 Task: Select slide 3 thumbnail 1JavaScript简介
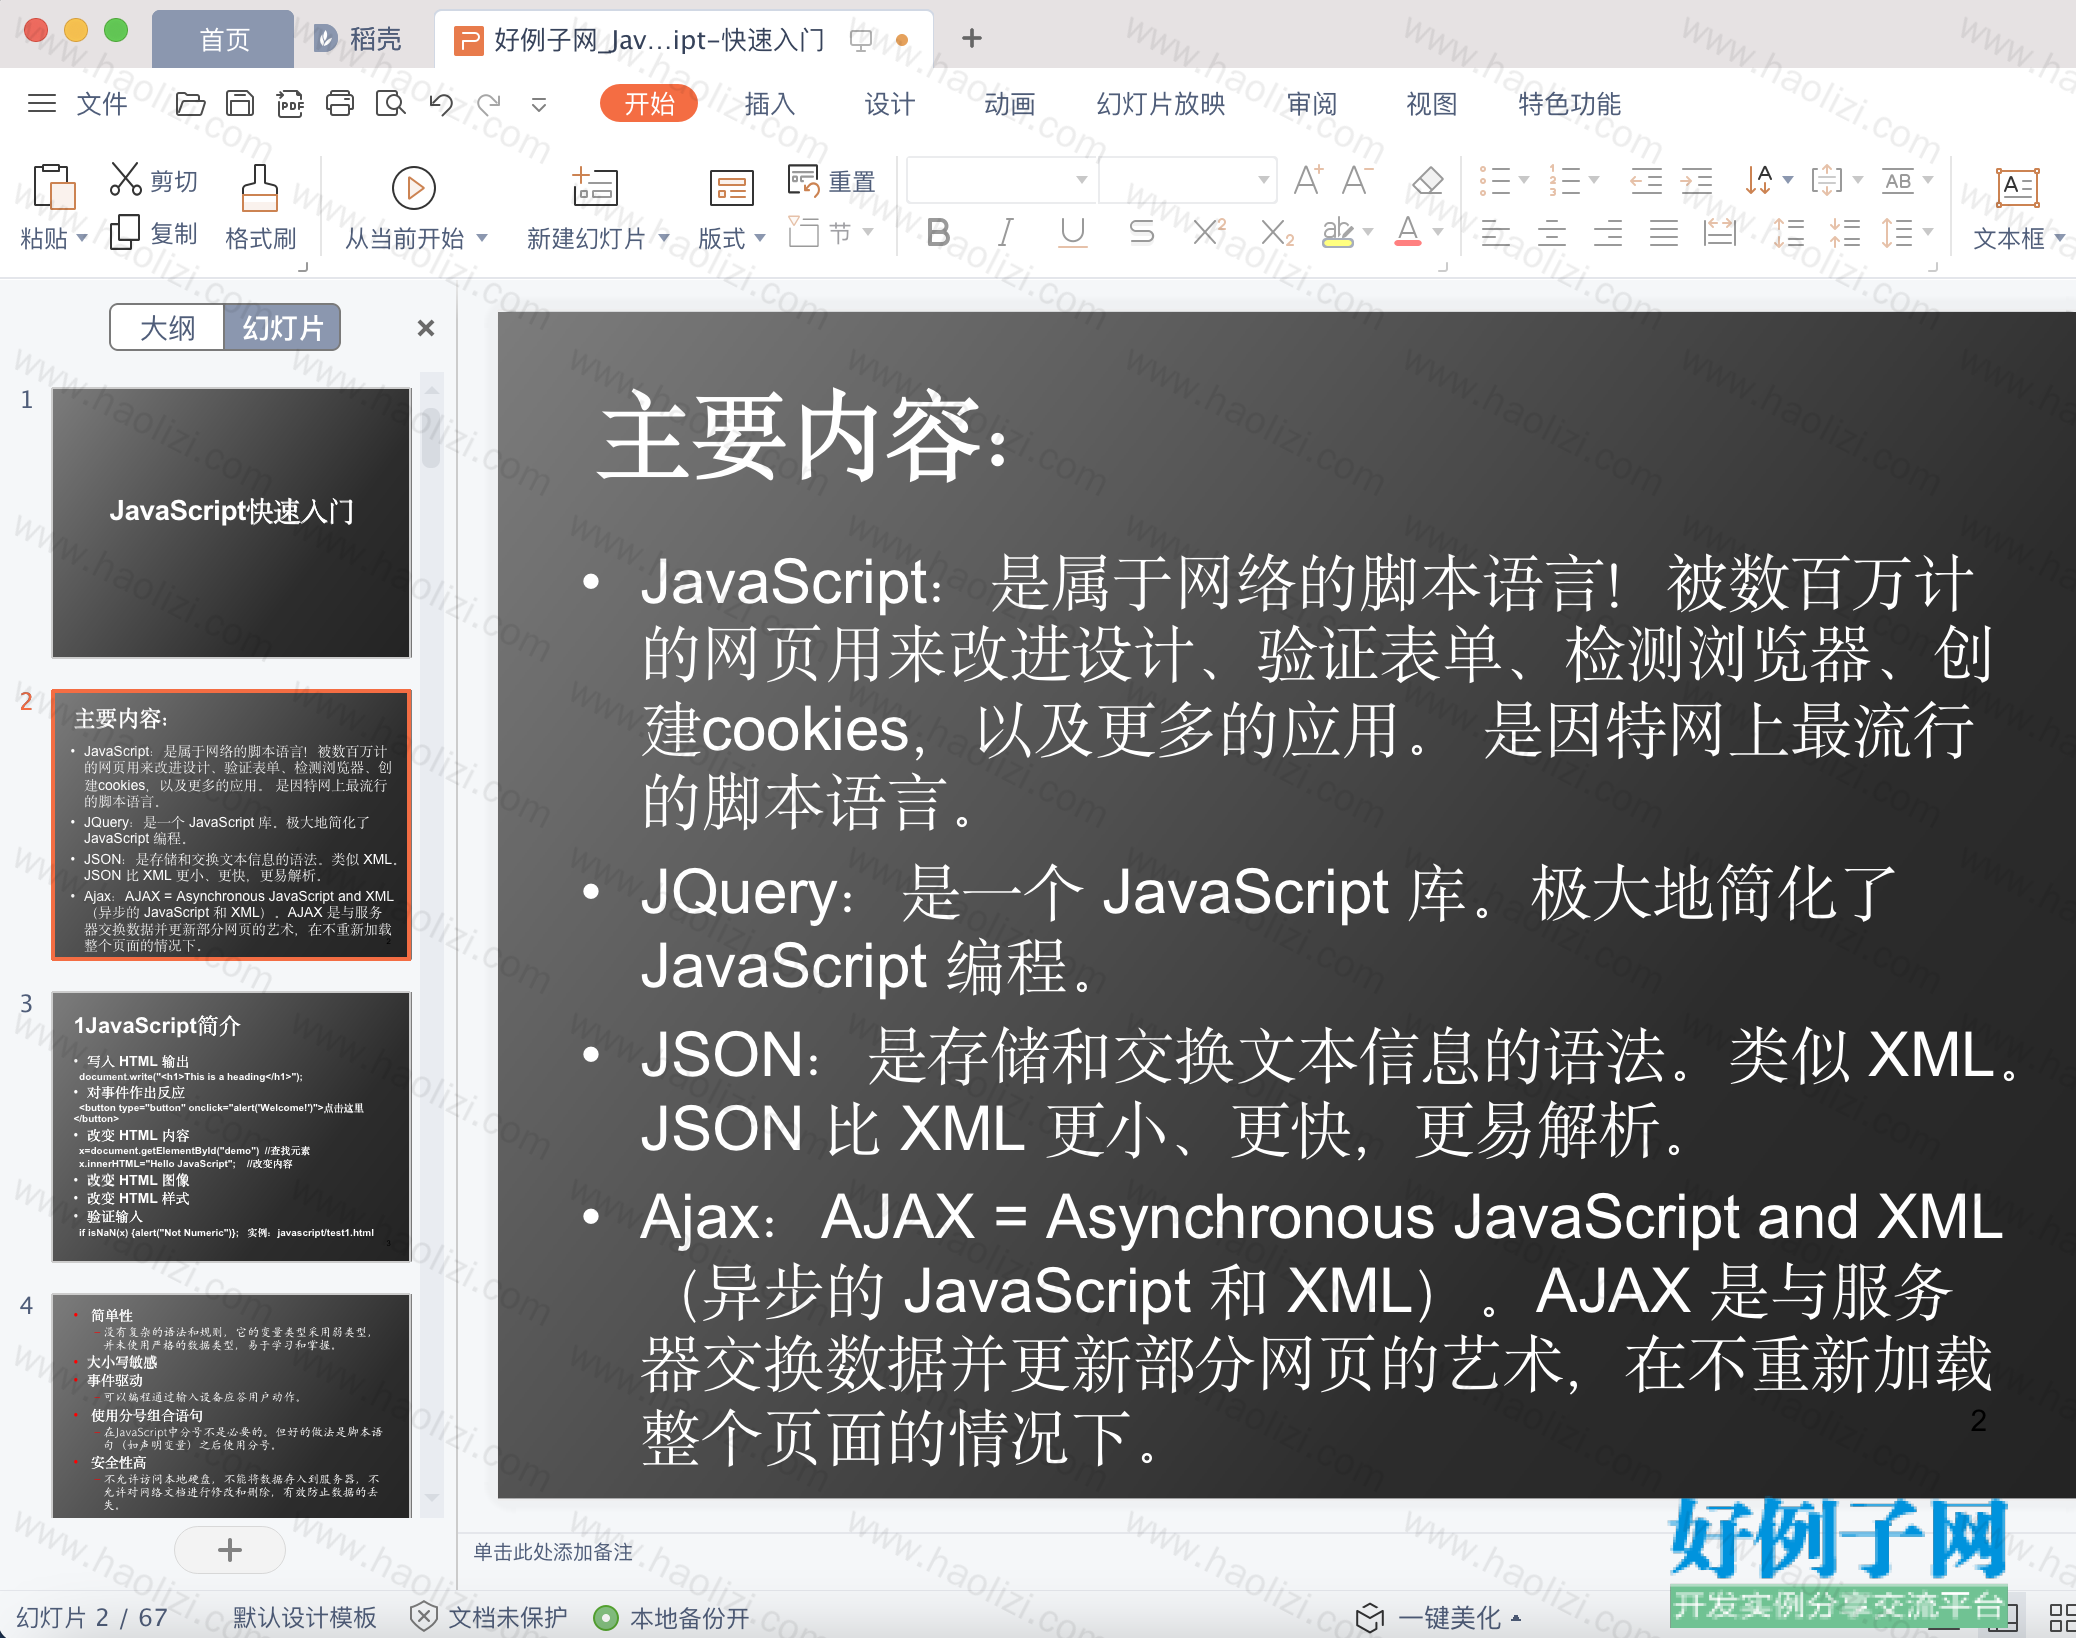point(231,1126)
